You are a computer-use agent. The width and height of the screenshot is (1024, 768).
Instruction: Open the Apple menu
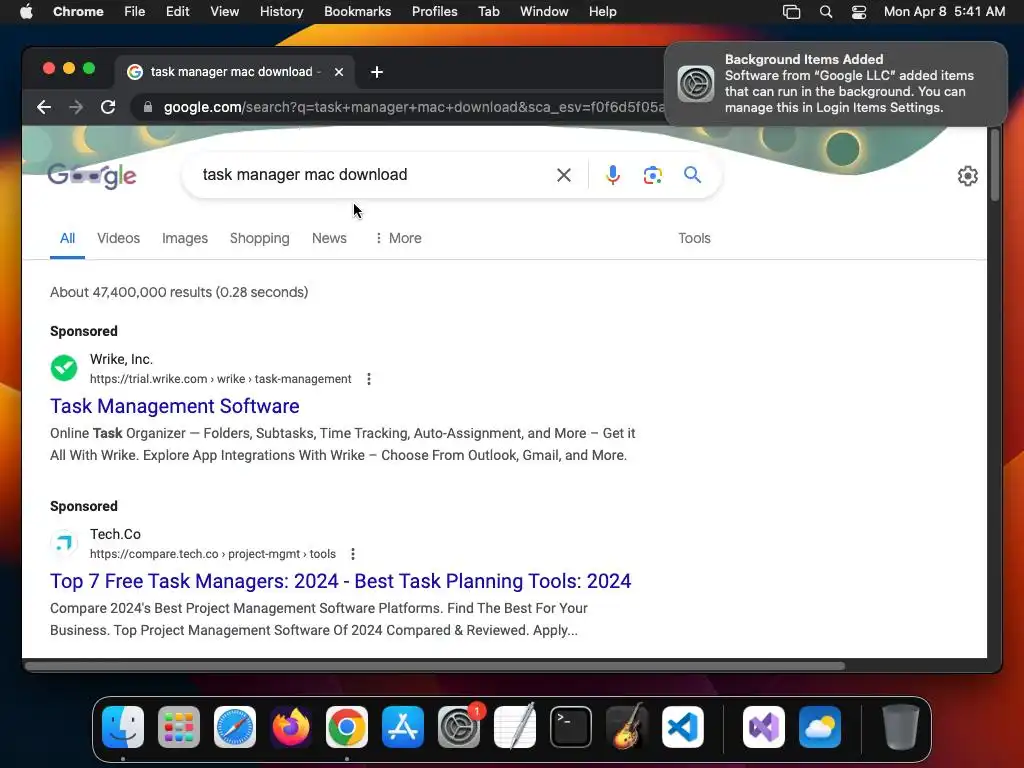(26, 12)
